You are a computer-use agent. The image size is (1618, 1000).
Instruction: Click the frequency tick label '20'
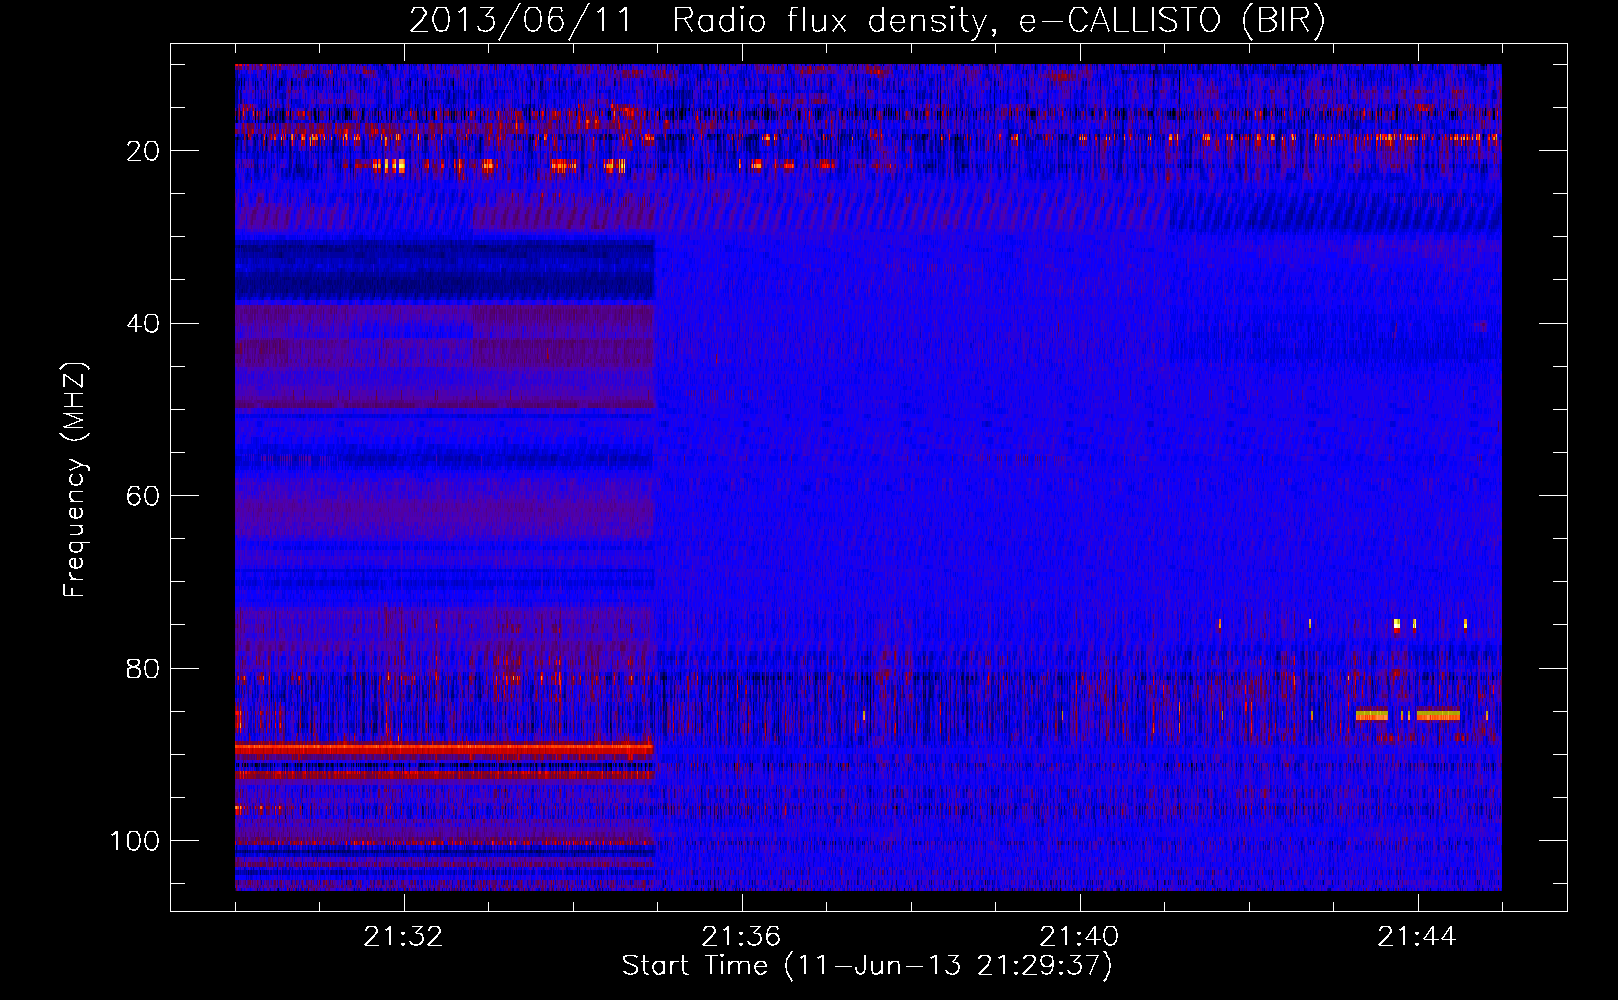click(x=143, y=151)
